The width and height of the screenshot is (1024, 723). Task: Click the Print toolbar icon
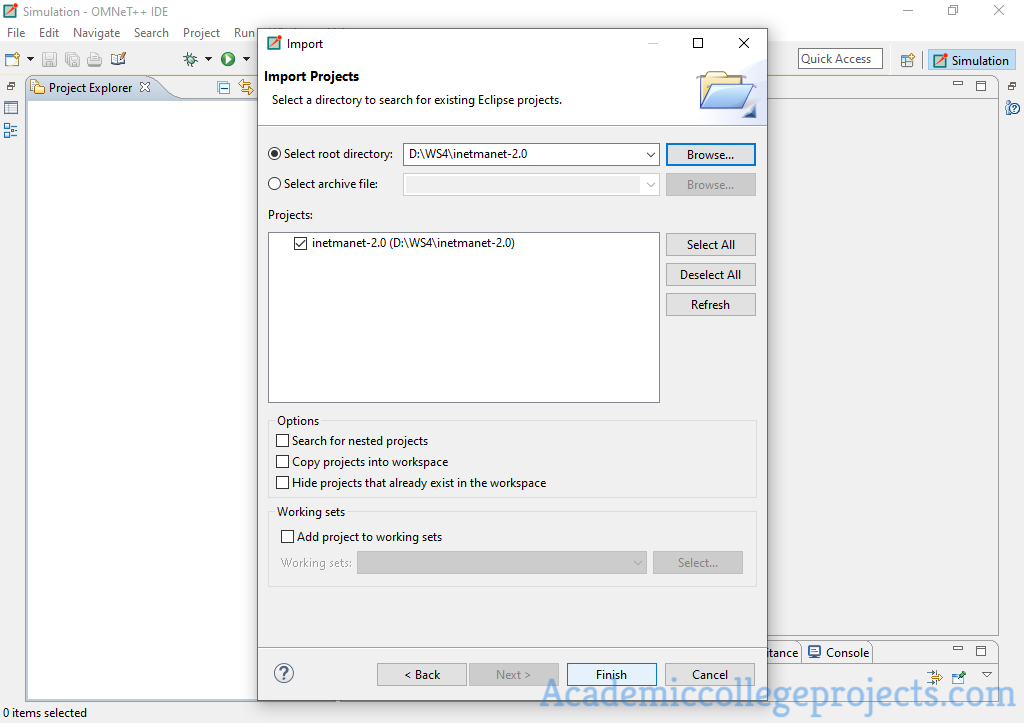(x=95, y=59)
